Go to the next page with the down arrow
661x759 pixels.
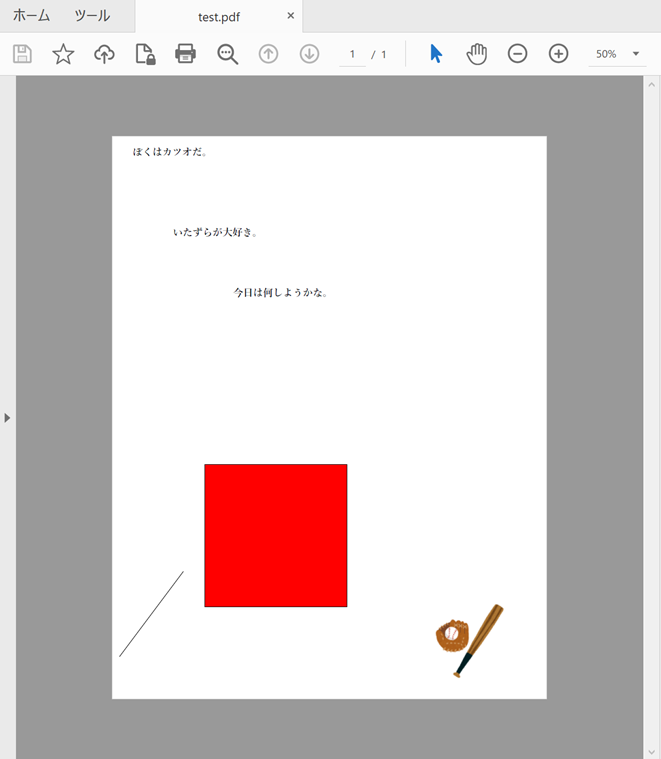click(309, 54)
